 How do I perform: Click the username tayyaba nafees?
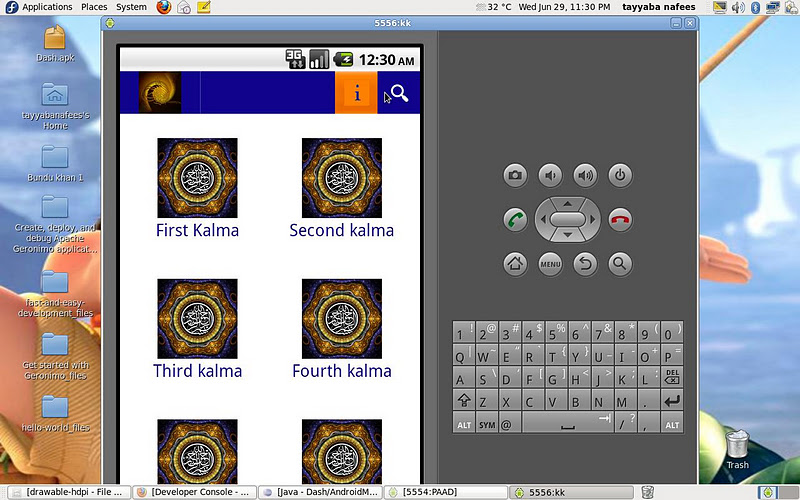(x=659, y=7)
